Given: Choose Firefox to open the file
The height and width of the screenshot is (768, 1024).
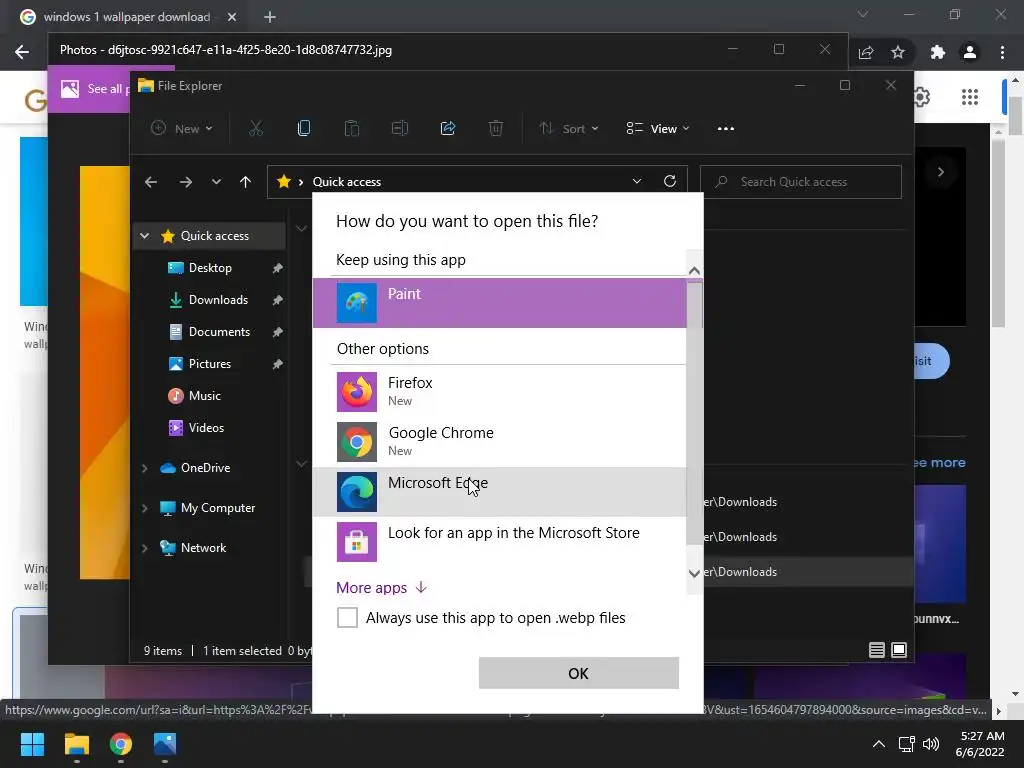Looking at the screenshot, I should (x=500, y=392).
